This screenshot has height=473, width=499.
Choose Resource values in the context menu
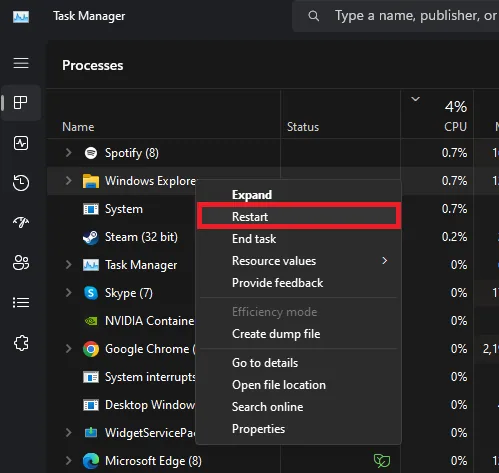(299, 261)
